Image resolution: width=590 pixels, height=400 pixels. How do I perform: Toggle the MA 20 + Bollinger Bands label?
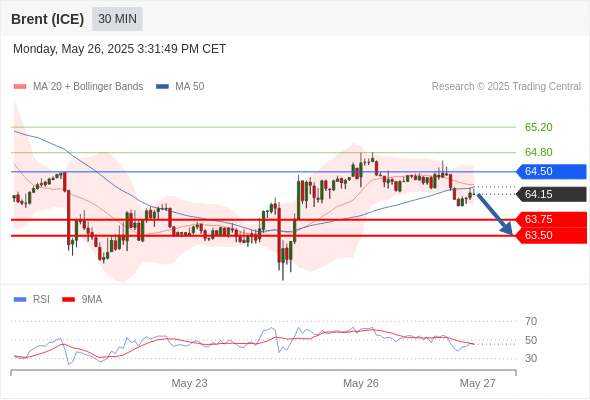[88, 87]
